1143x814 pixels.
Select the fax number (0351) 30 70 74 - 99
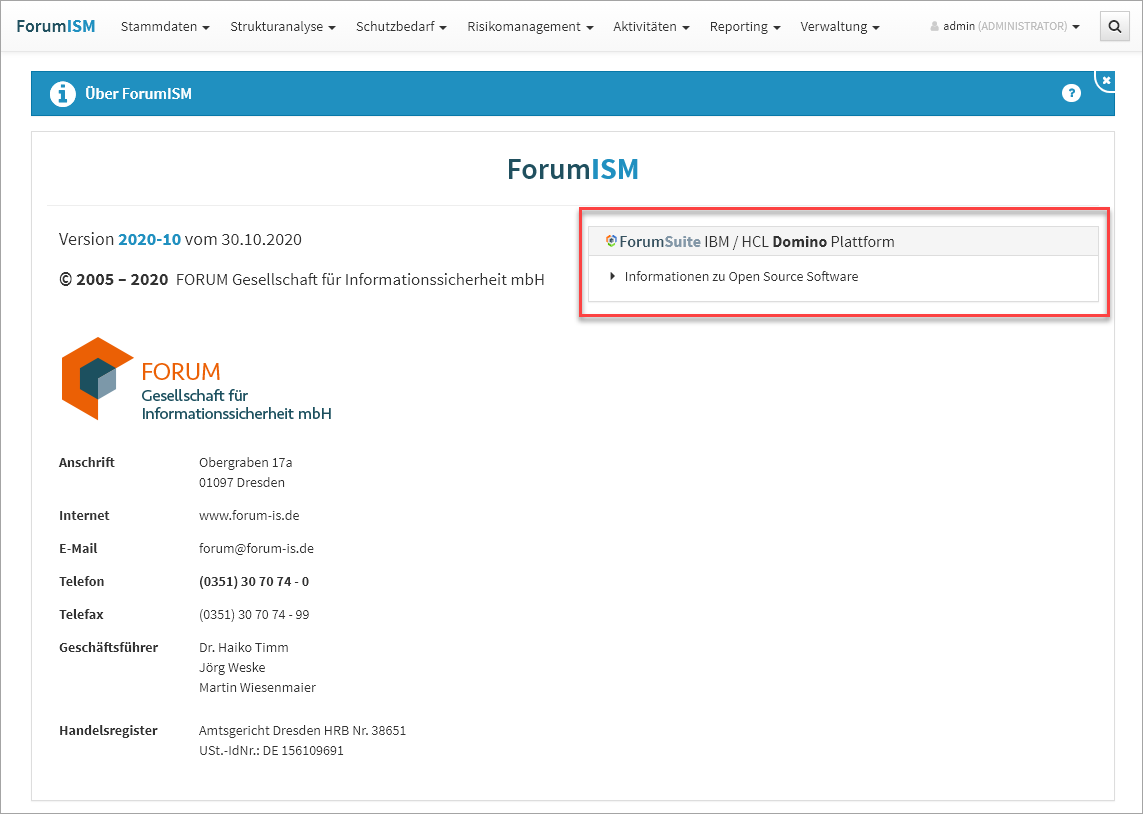pyautogui.click(x=254, y=614)
